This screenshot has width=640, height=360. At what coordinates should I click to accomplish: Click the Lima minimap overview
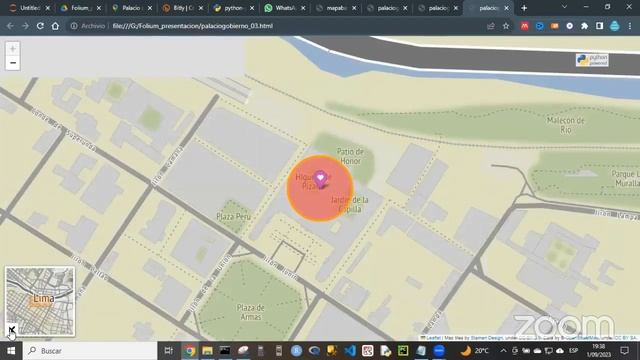pos(40,301)
